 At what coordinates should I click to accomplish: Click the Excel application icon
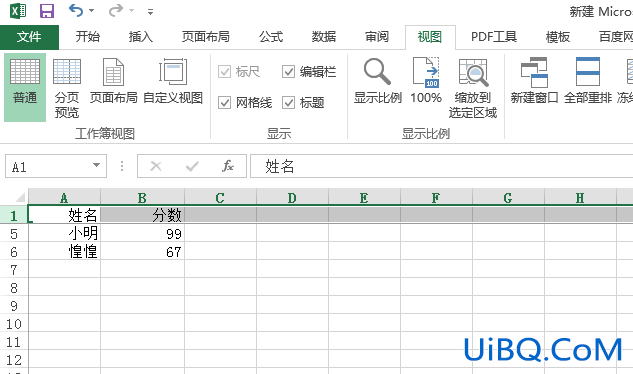[18, 11]
